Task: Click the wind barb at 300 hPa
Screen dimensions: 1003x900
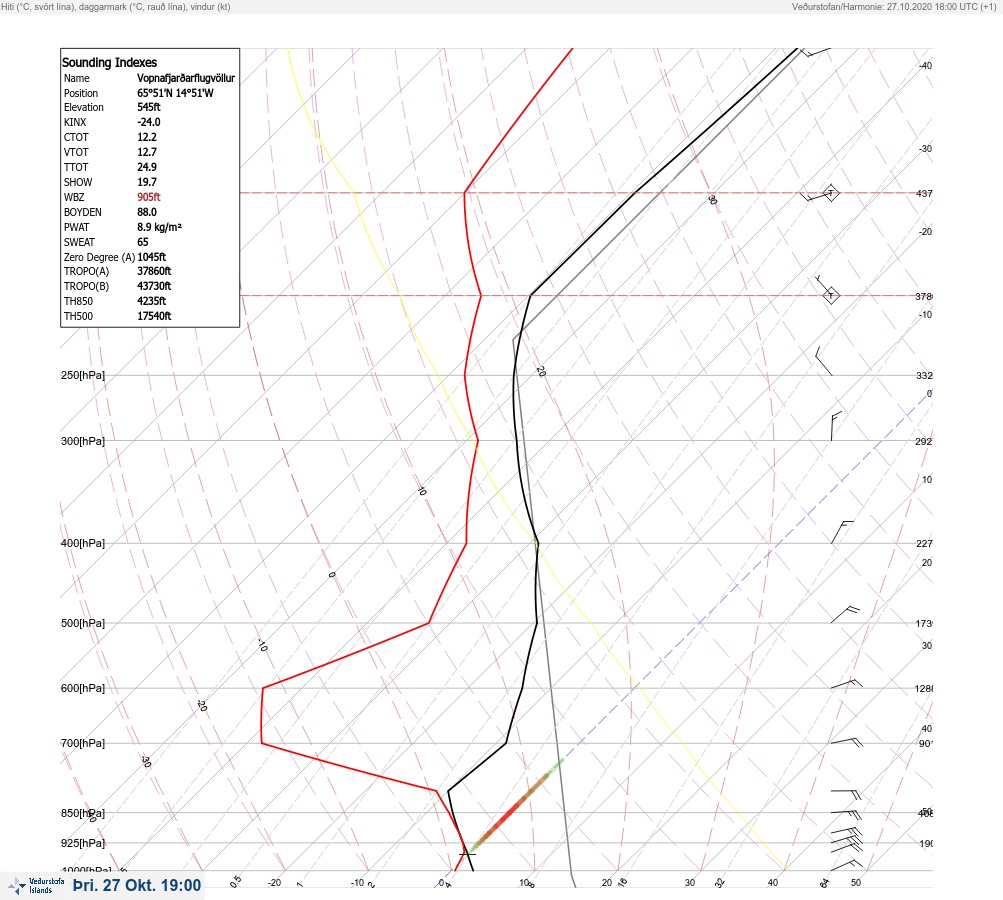Action: [x=836, y=427]
